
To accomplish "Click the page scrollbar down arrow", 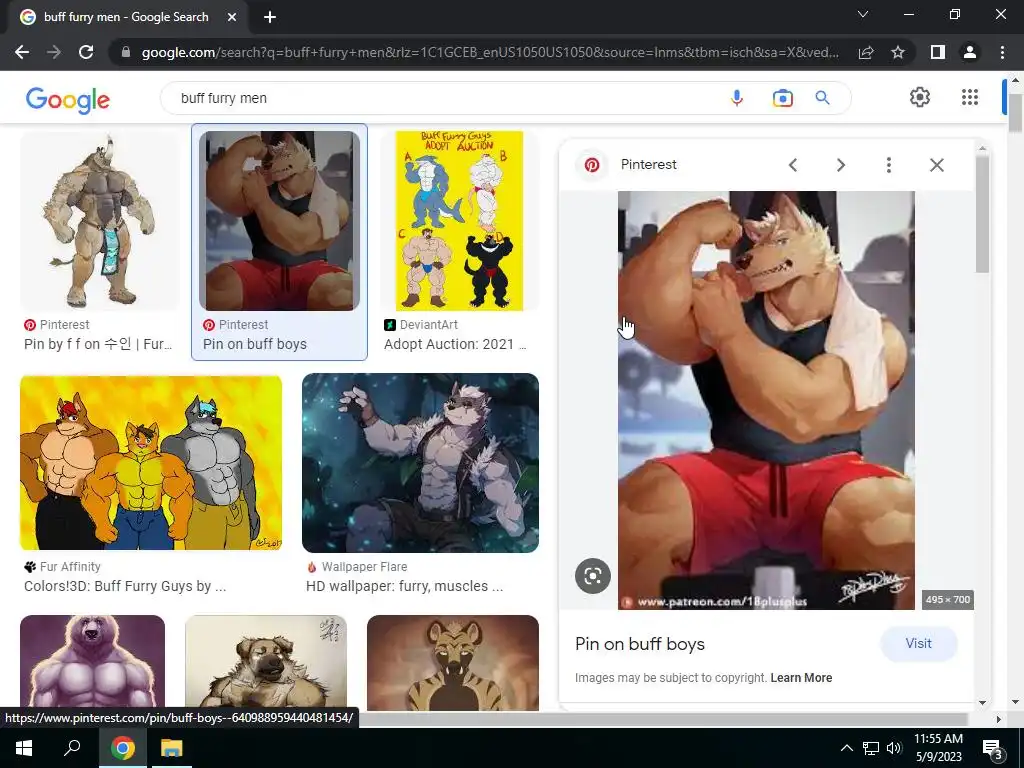I will pos(1015,702).
